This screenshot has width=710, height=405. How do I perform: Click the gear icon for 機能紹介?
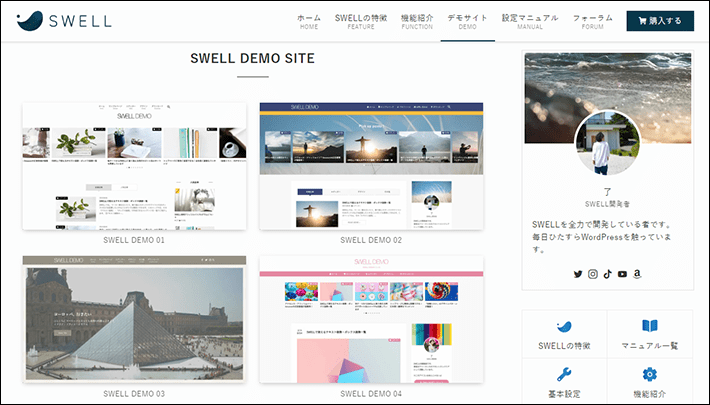coord(649,375)
